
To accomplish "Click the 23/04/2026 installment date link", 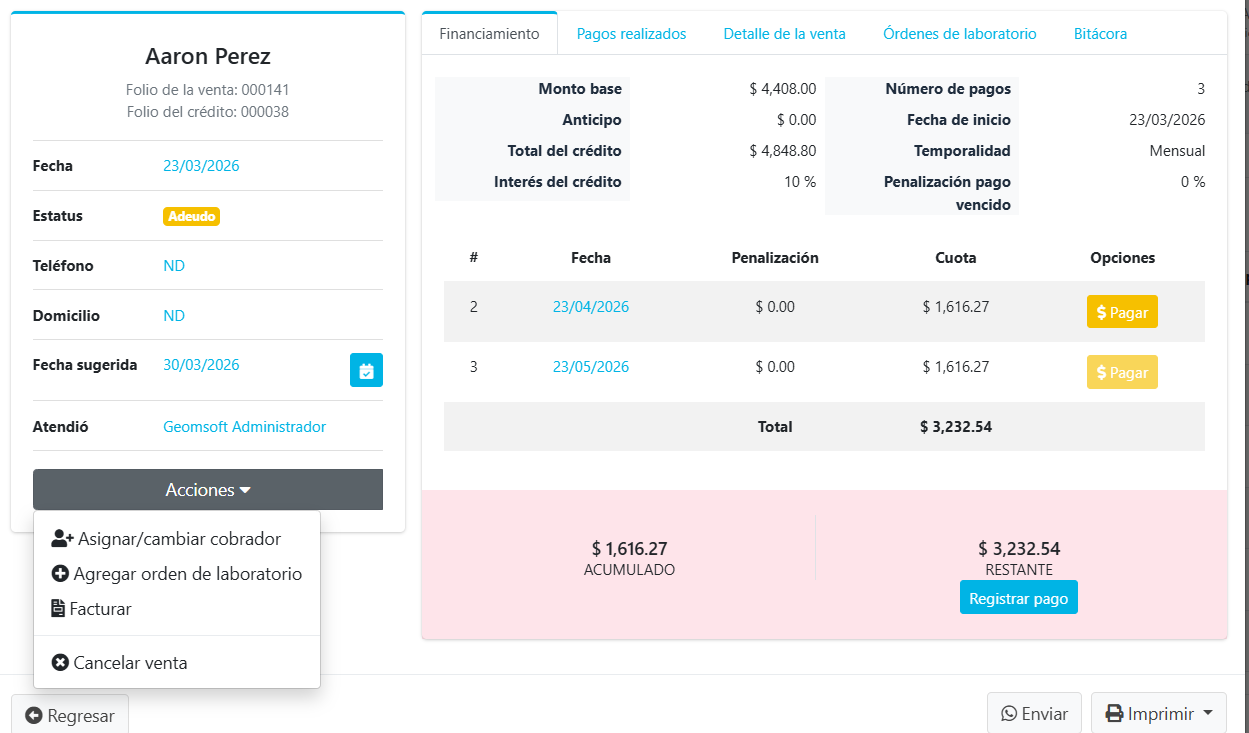I will (x=590, y=307).
